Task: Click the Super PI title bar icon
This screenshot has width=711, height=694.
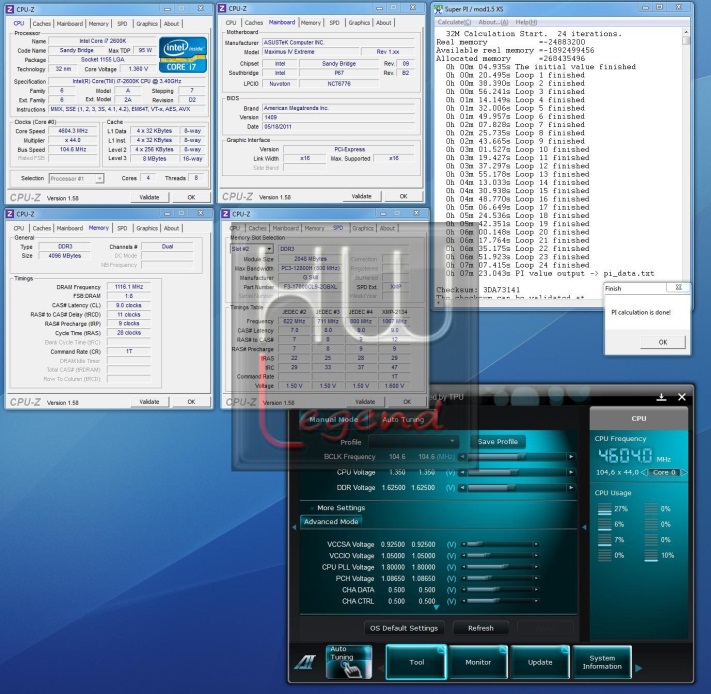Action: pos(438,9)
